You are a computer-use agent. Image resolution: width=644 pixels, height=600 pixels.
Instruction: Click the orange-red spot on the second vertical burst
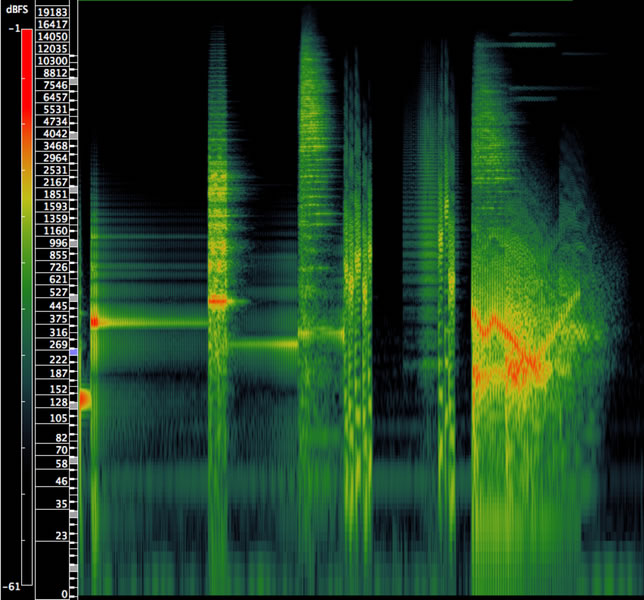217,300
